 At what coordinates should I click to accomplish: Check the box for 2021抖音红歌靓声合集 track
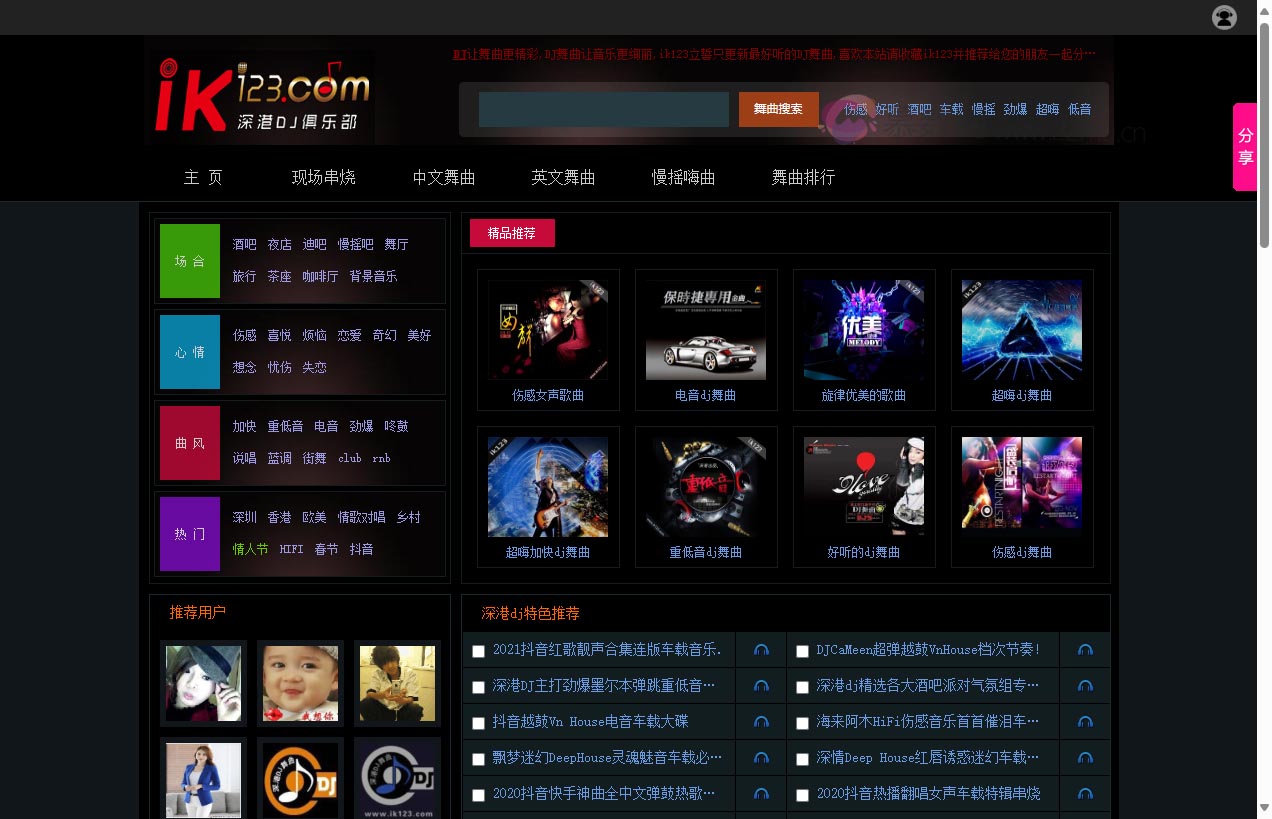click(479, 651)
